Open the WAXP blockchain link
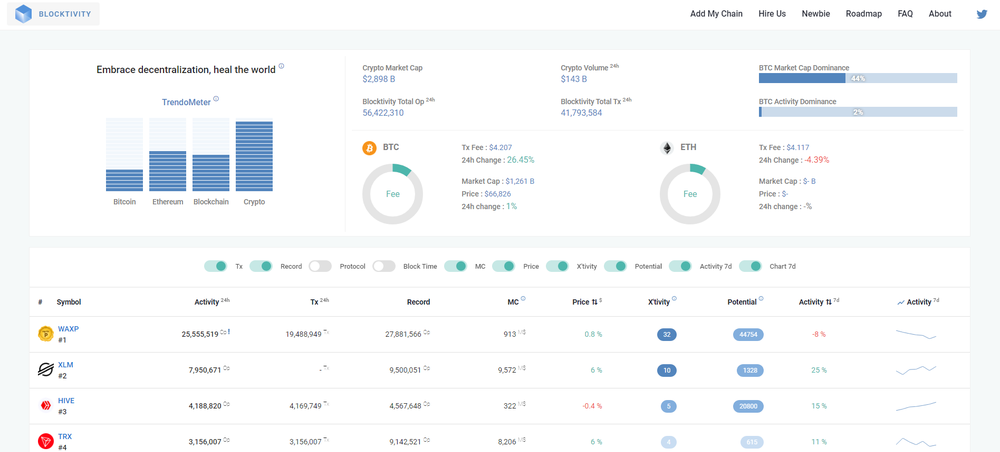This screenshot has height=452, width=1000. click(68, 329)
